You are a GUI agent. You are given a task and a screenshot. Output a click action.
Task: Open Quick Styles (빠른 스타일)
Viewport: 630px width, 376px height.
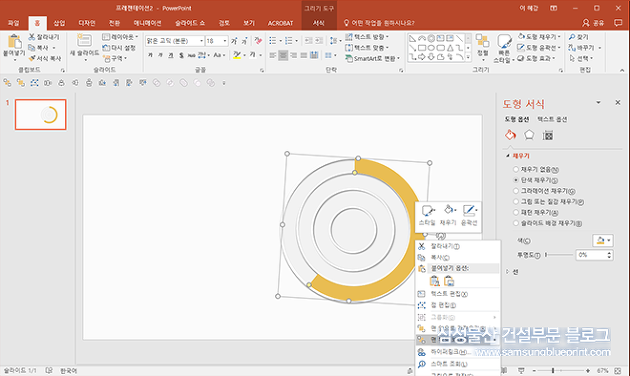(x=504, y=48)
